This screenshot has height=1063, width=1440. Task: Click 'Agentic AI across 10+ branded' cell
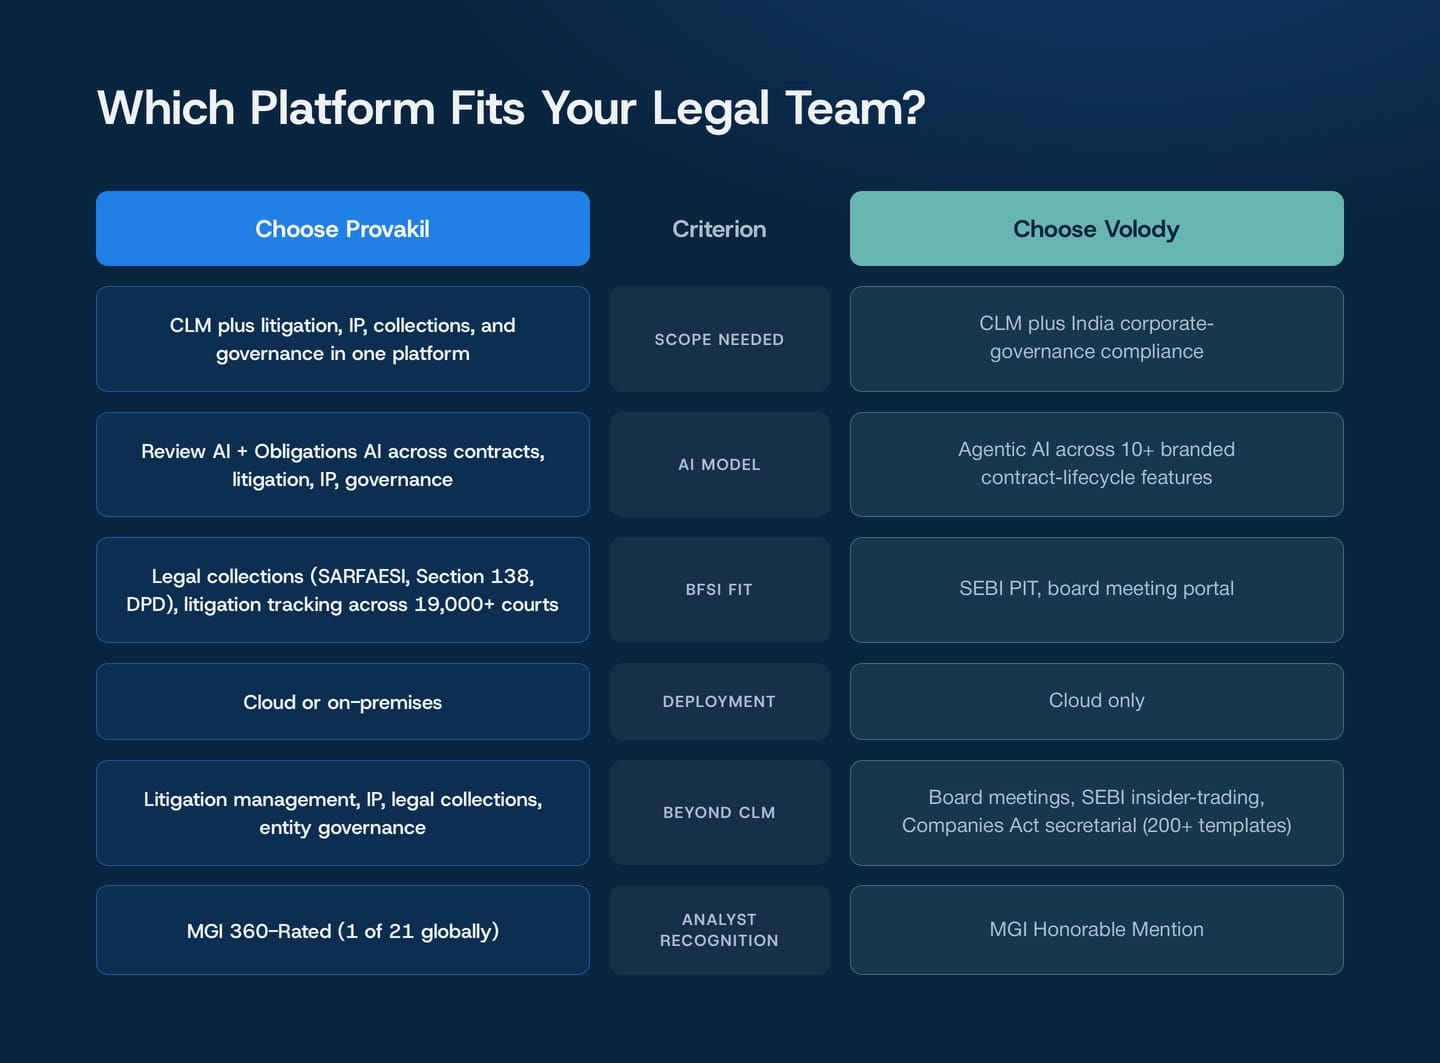coord(1097,464)
